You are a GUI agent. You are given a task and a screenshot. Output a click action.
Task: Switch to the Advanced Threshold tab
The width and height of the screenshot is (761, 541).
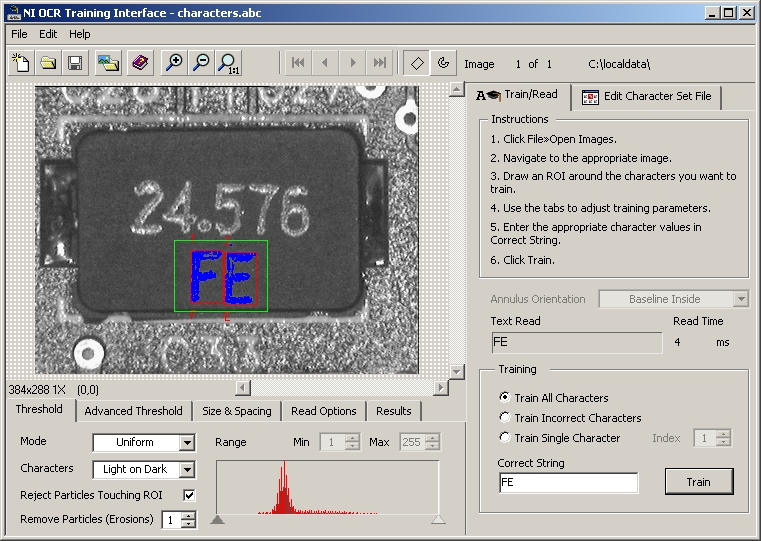(x=133, y=411)
